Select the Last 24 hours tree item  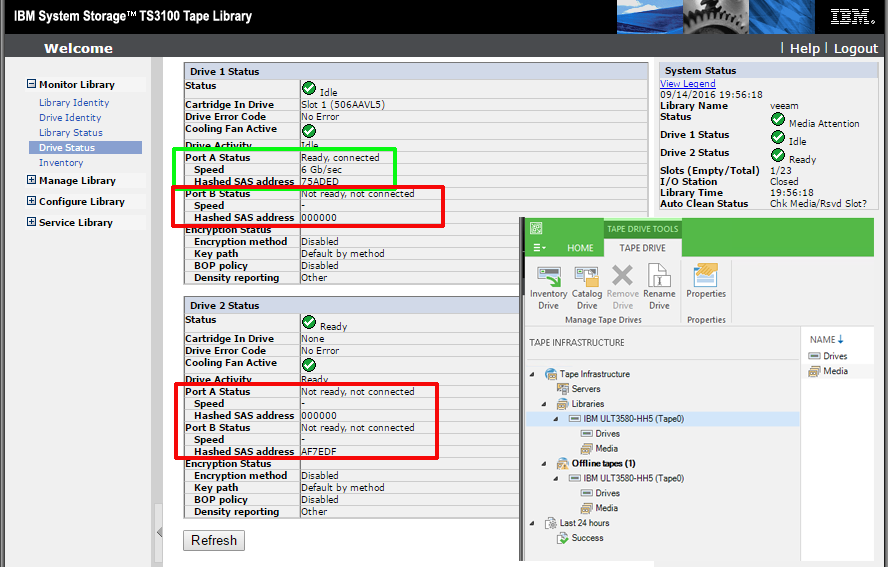577,523
